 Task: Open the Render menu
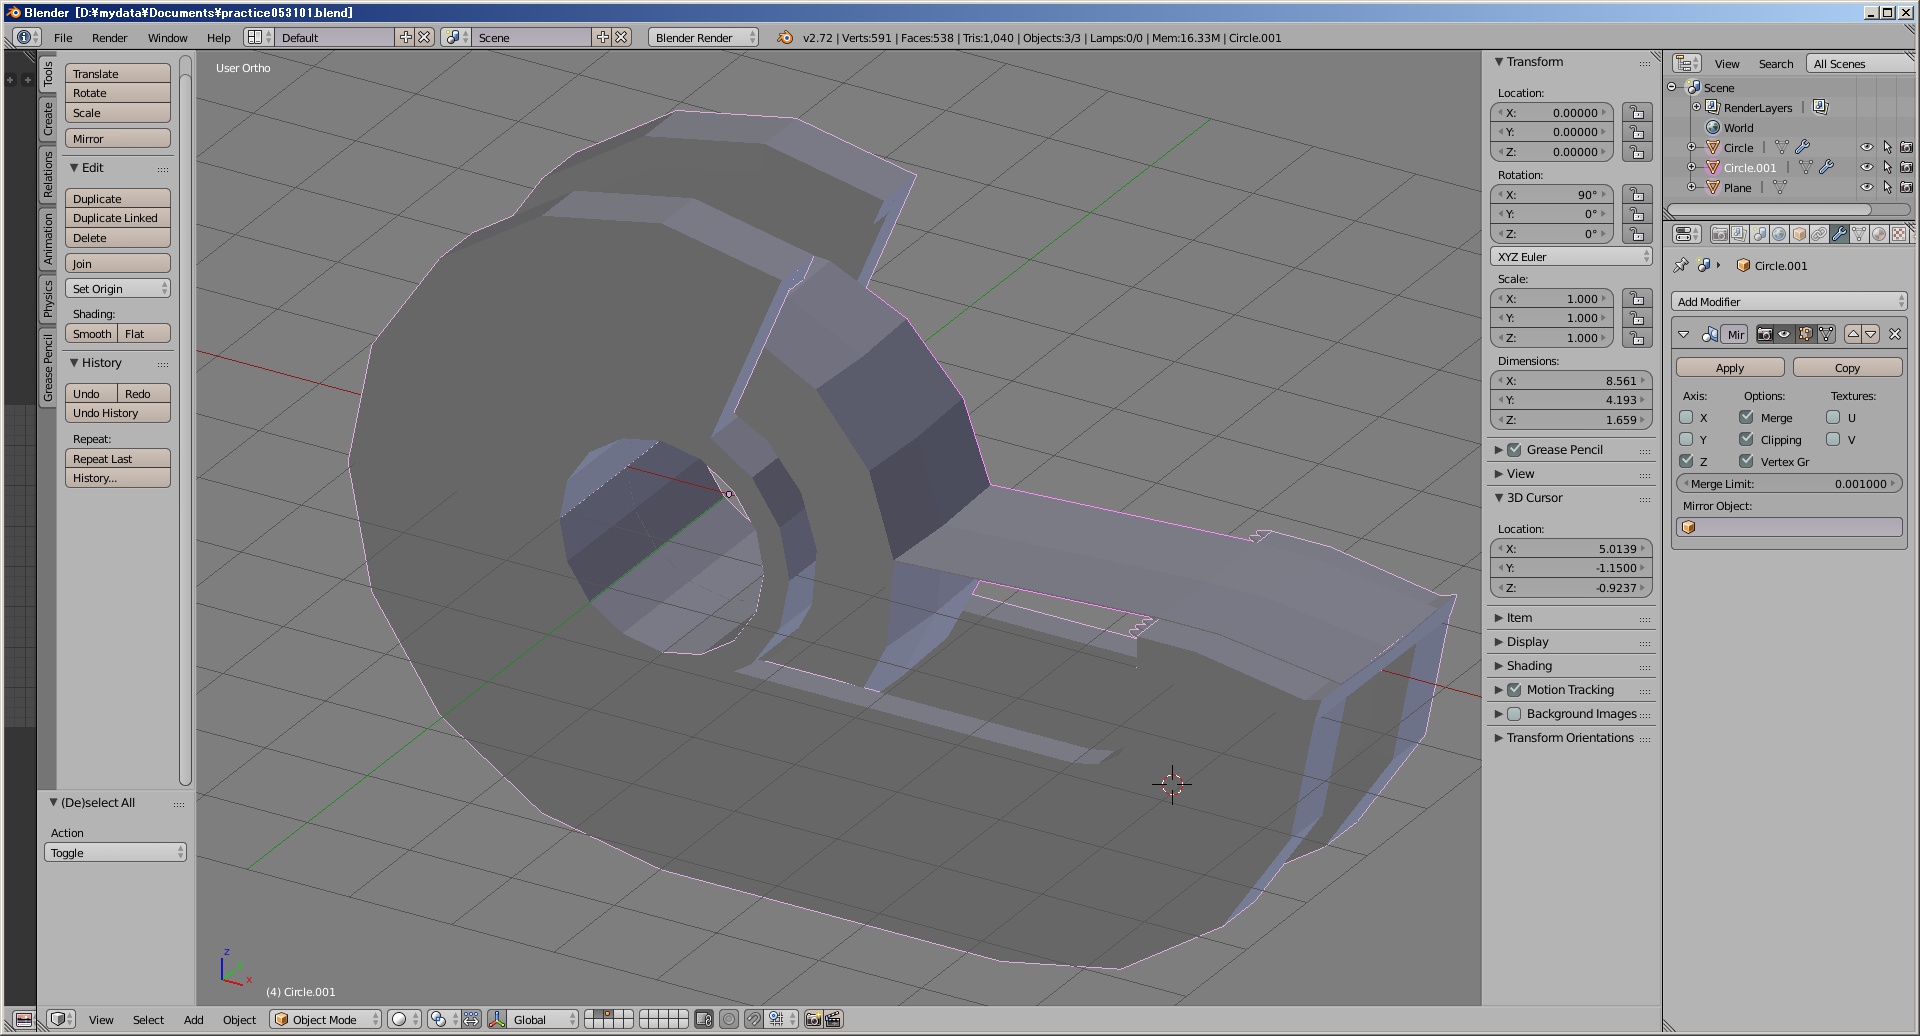109,38
